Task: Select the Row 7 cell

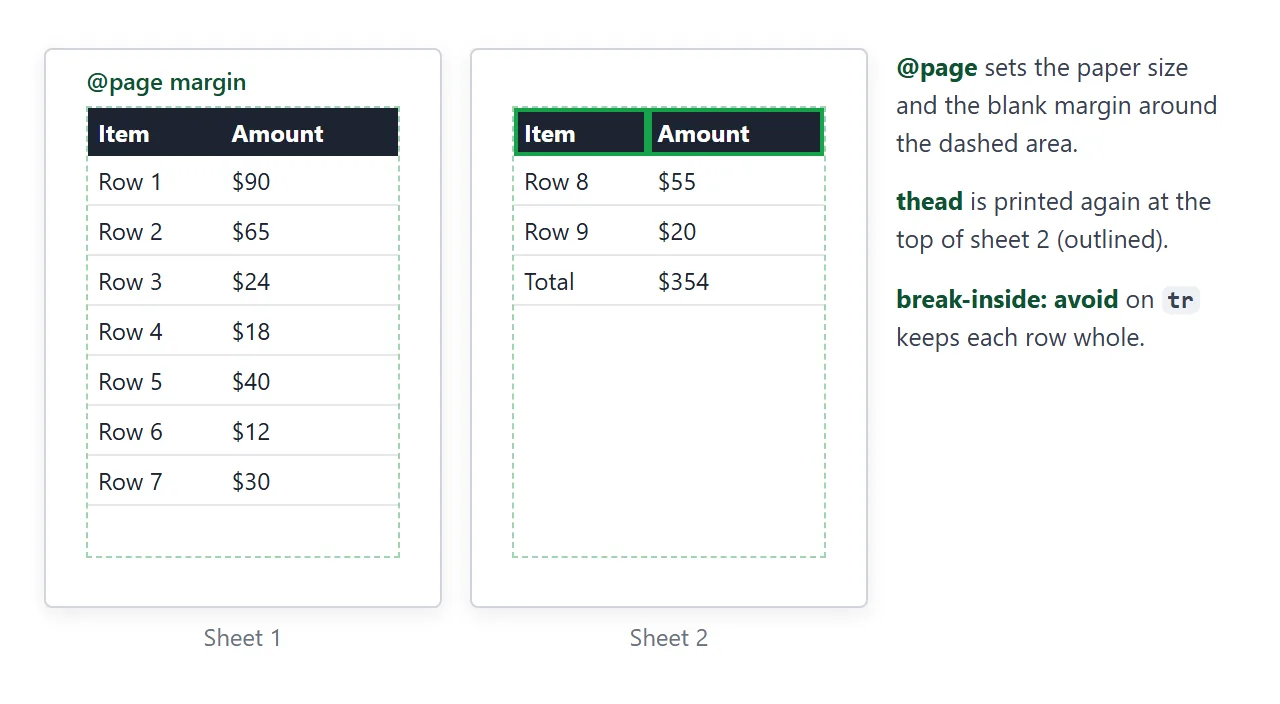Action: 155,481
